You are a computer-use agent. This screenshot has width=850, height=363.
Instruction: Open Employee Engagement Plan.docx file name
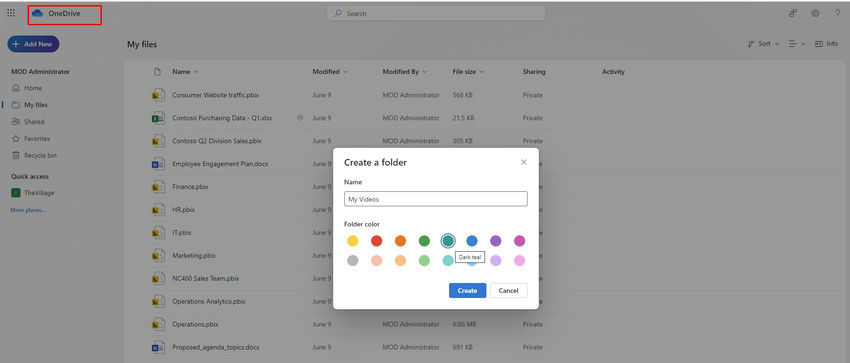(220, 164)
